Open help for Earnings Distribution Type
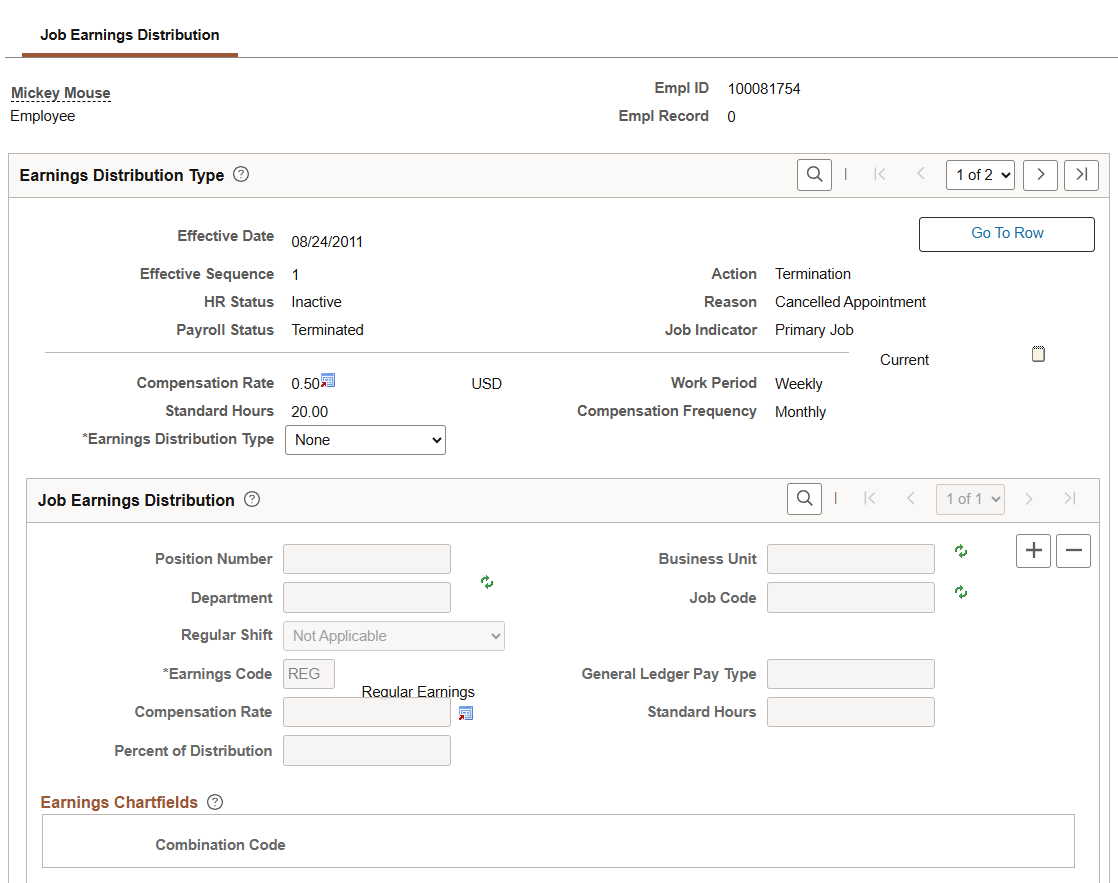This screenshot has width=1118, height=883. [241, 174]
